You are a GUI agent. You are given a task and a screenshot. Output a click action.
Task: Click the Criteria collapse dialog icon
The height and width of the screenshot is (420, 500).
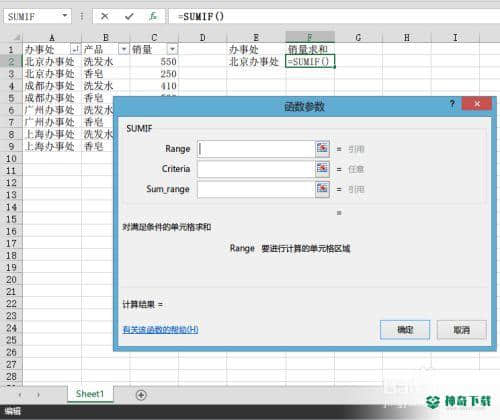coord(322,169)
